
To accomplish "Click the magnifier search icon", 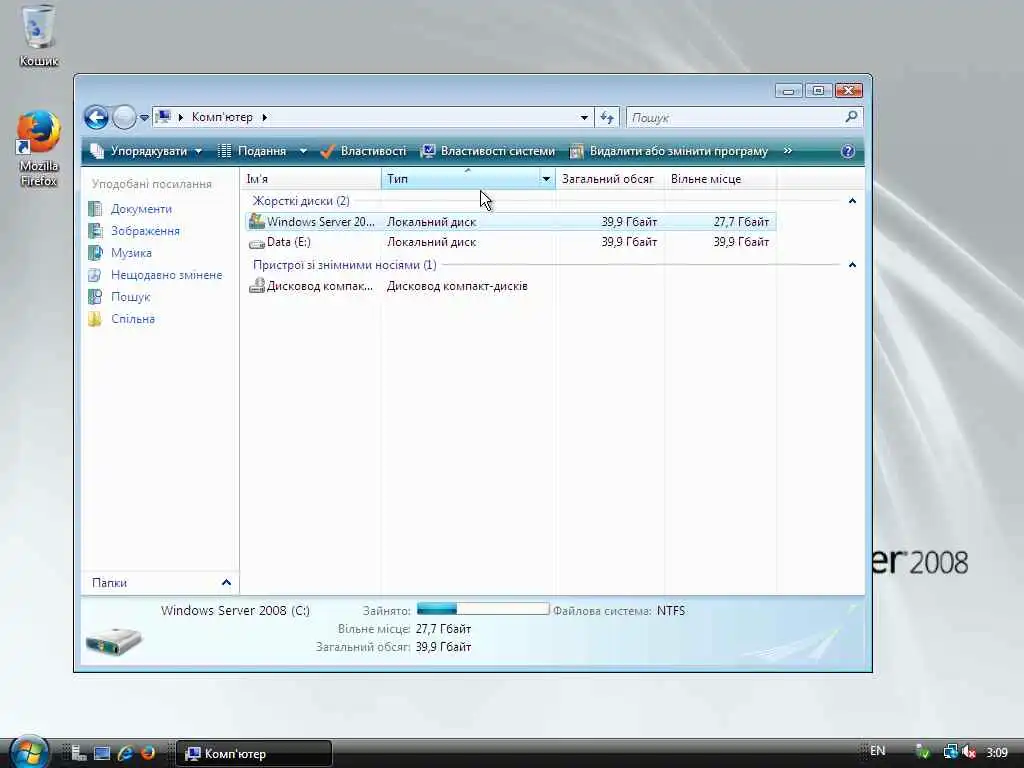I will (851, 117).
